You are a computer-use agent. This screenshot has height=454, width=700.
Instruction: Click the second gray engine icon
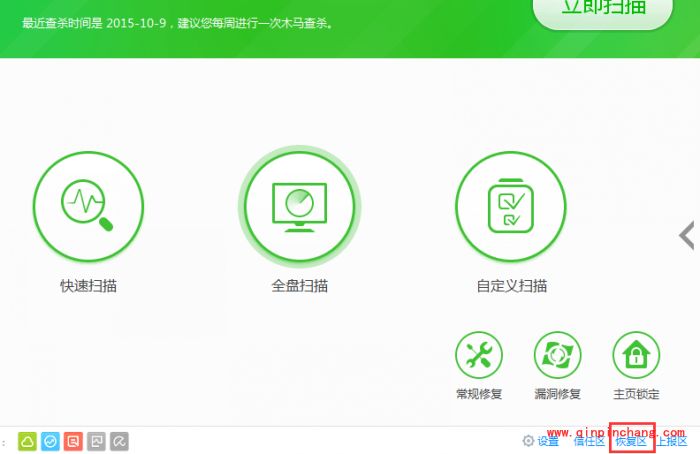pos(119,442)
